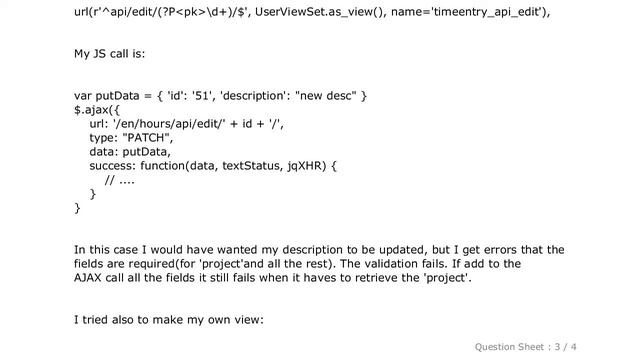
Task: Click the url '/en/hours/api/edit/' line
Action: 187,124
